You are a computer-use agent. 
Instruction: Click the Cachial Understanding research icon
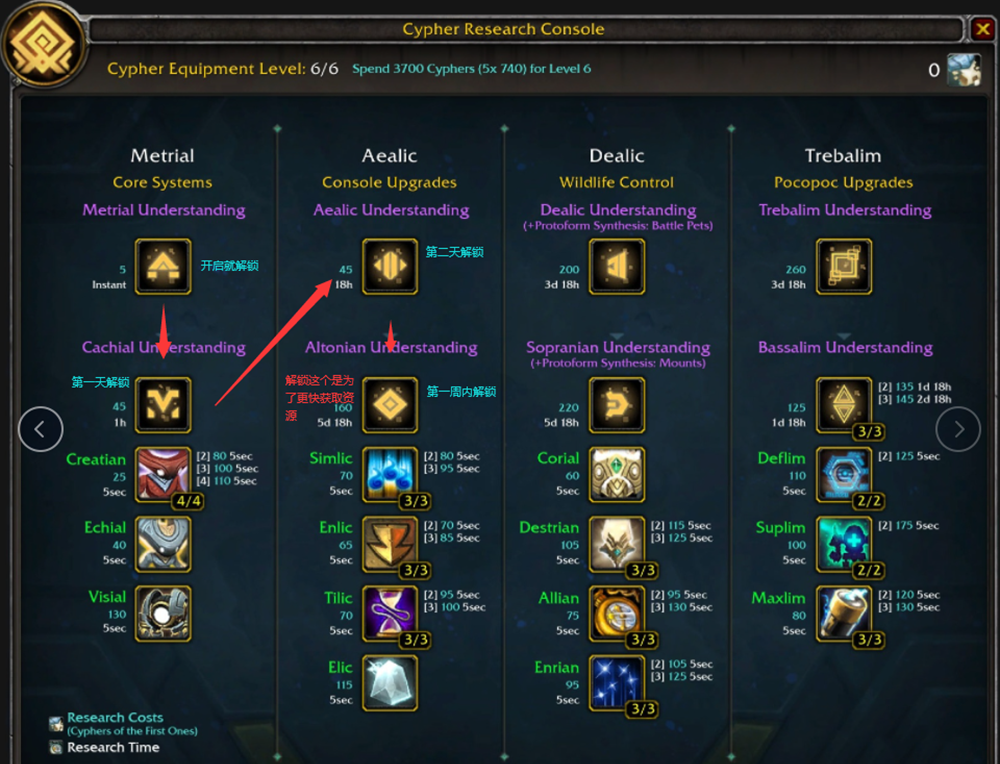click(x=163, y=405)
